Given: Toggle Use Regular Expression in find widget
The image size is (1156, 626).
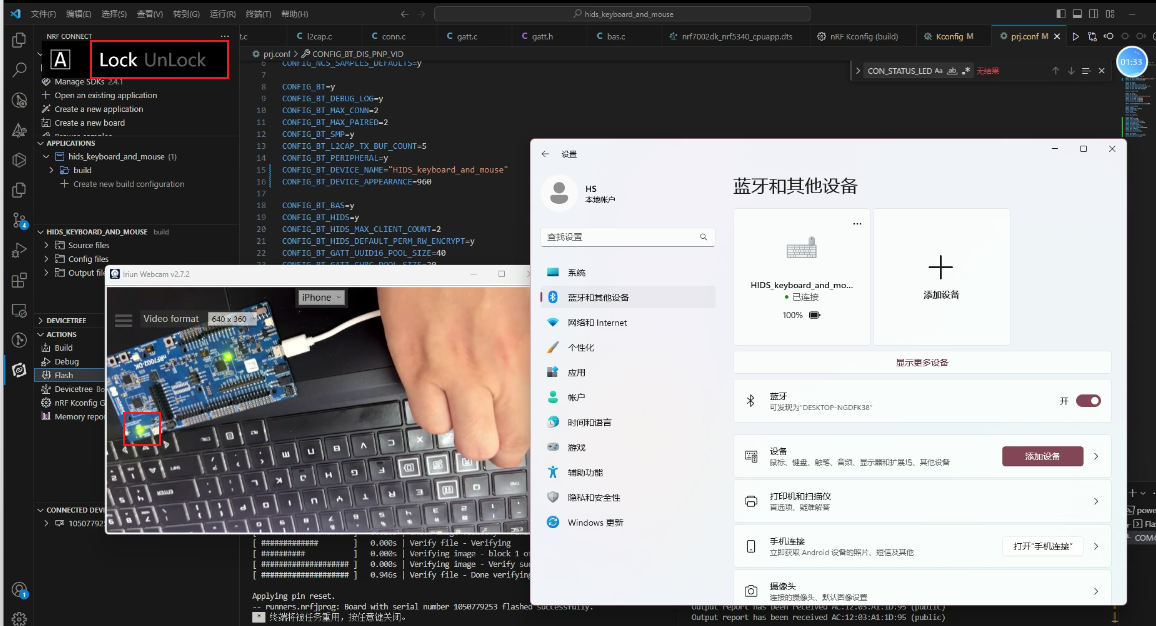Looking at the screenshot, I should [x=965, y=71].
